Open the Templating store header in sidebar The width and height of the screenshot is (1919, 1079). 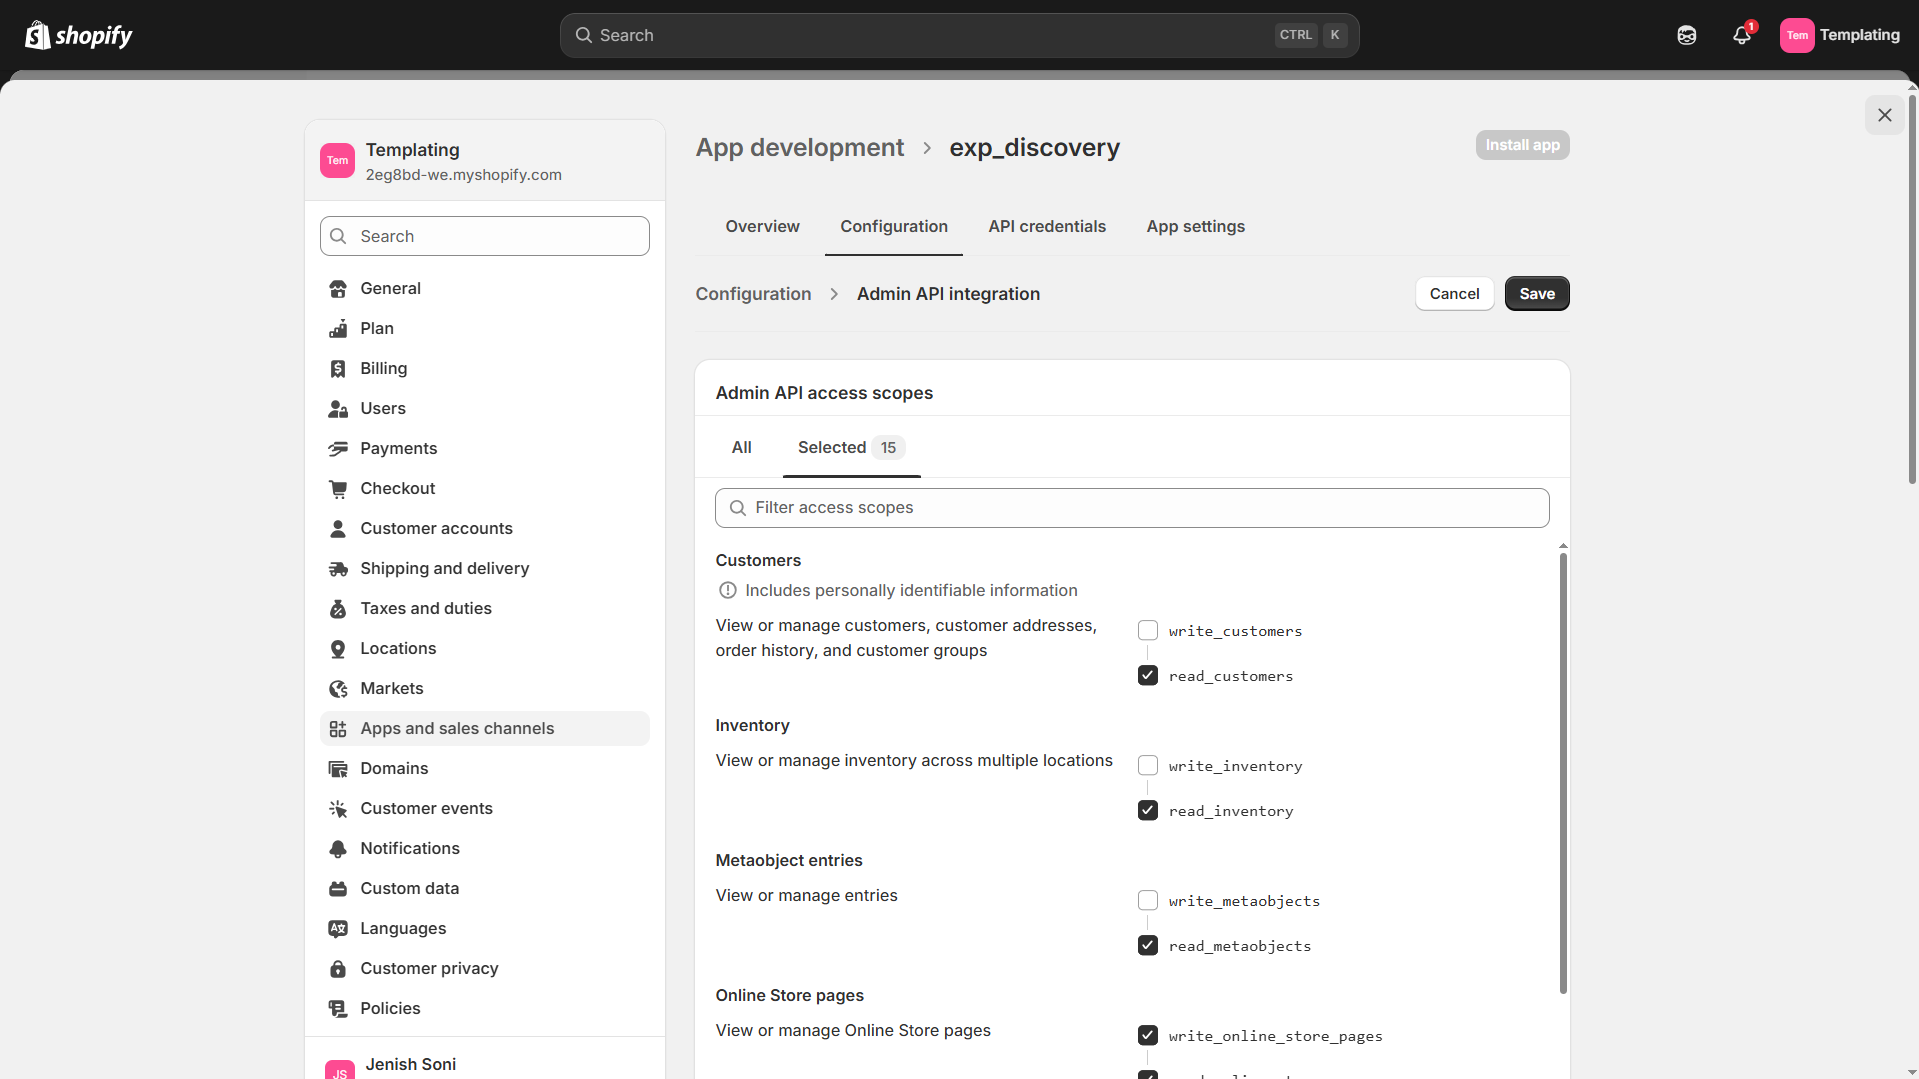(485, 161)
